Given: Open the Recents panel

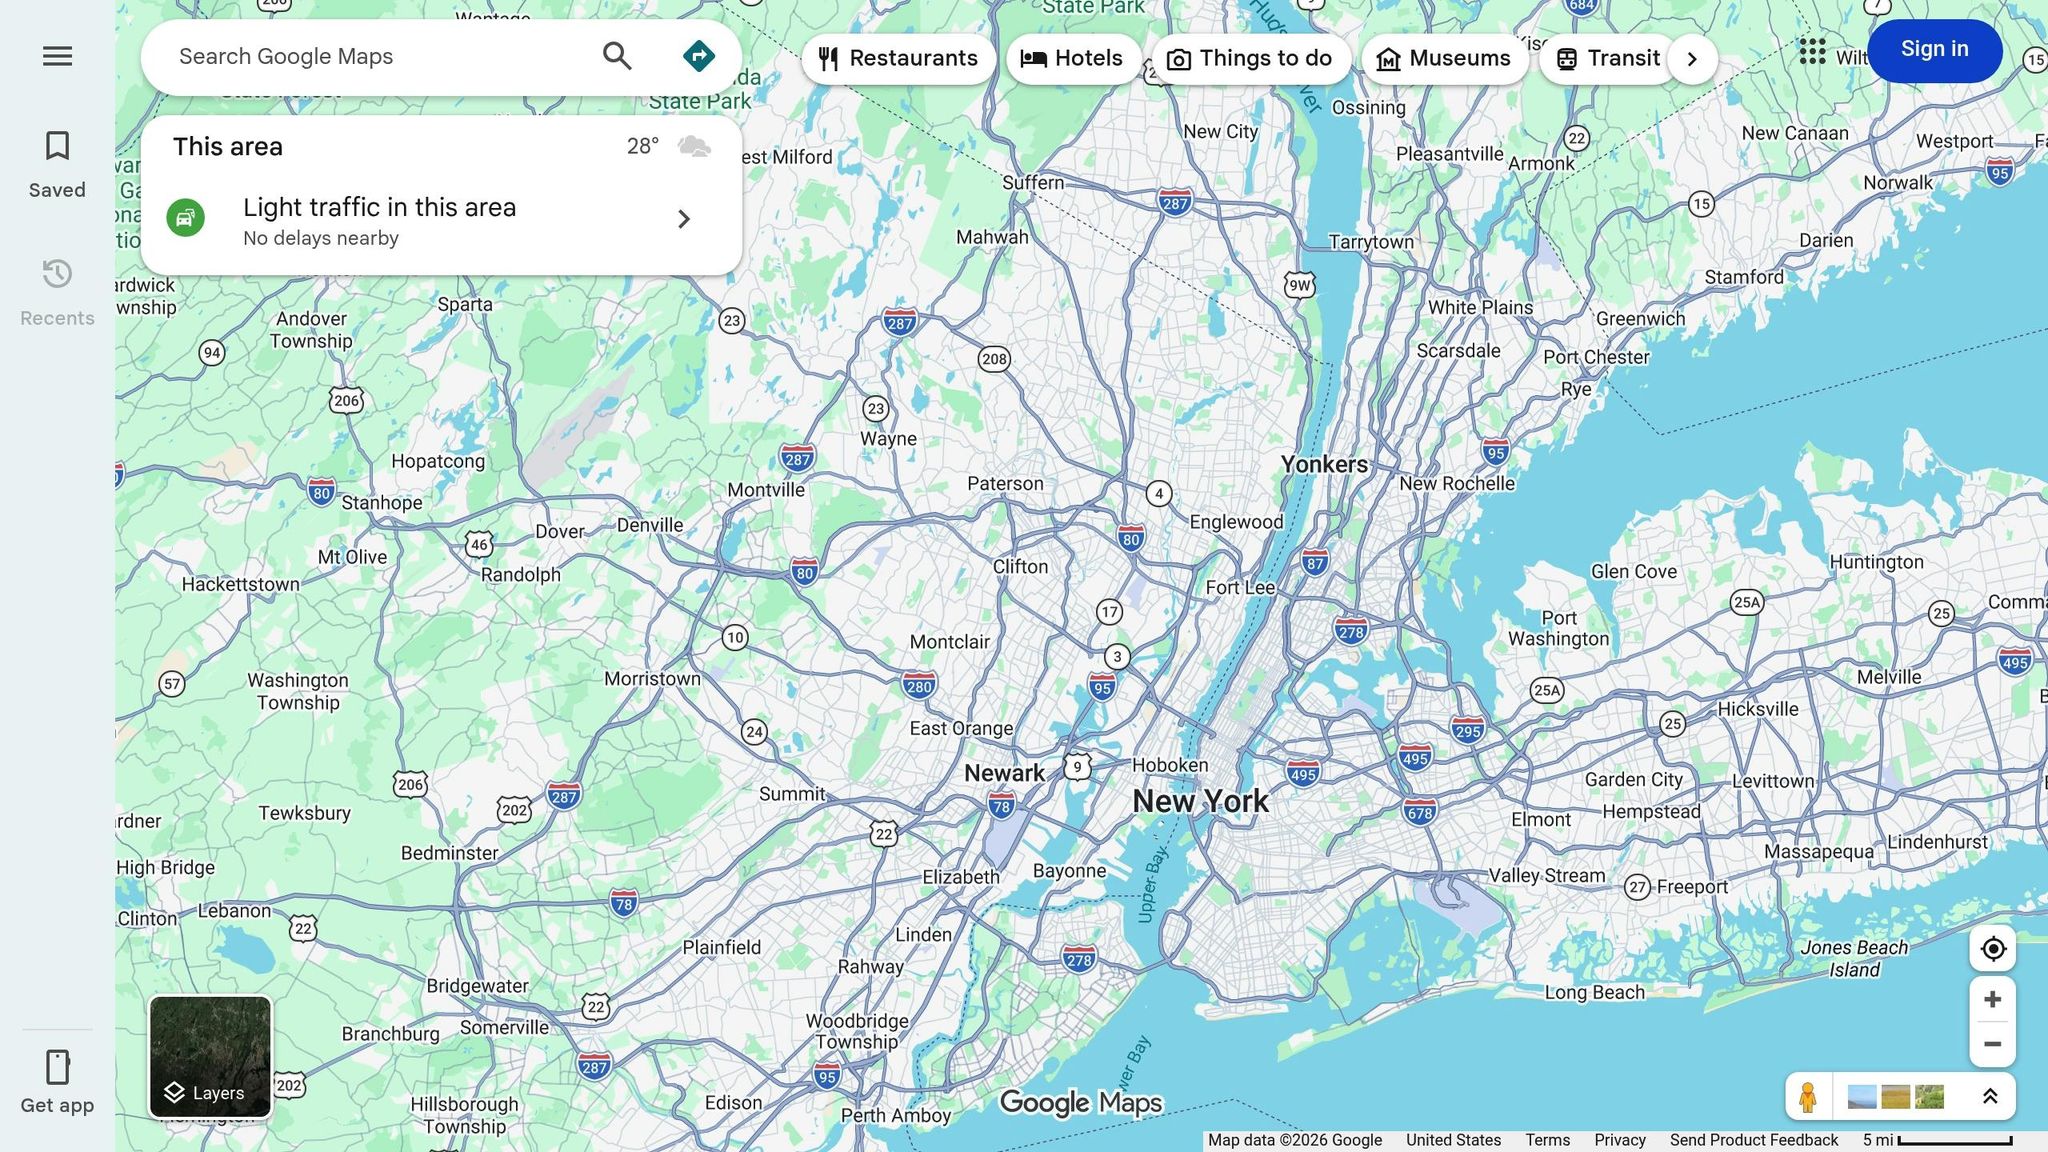Looking at the screenshot, I should click(x=56, y=290).
